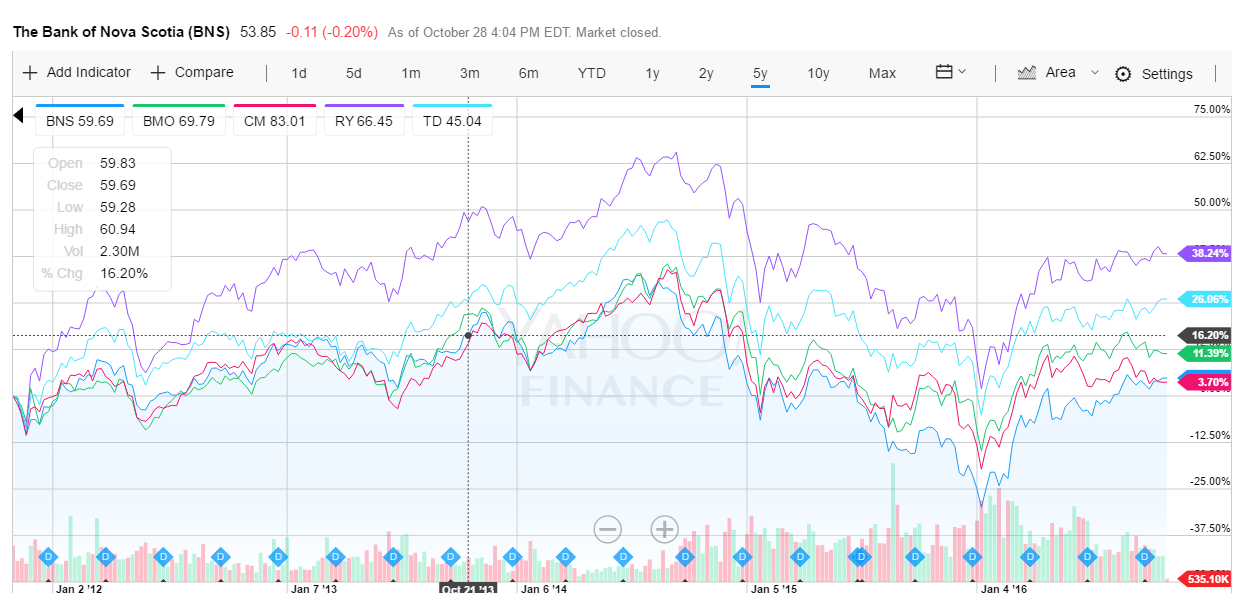Open the calendar date range dropdown

coord(950,72)
